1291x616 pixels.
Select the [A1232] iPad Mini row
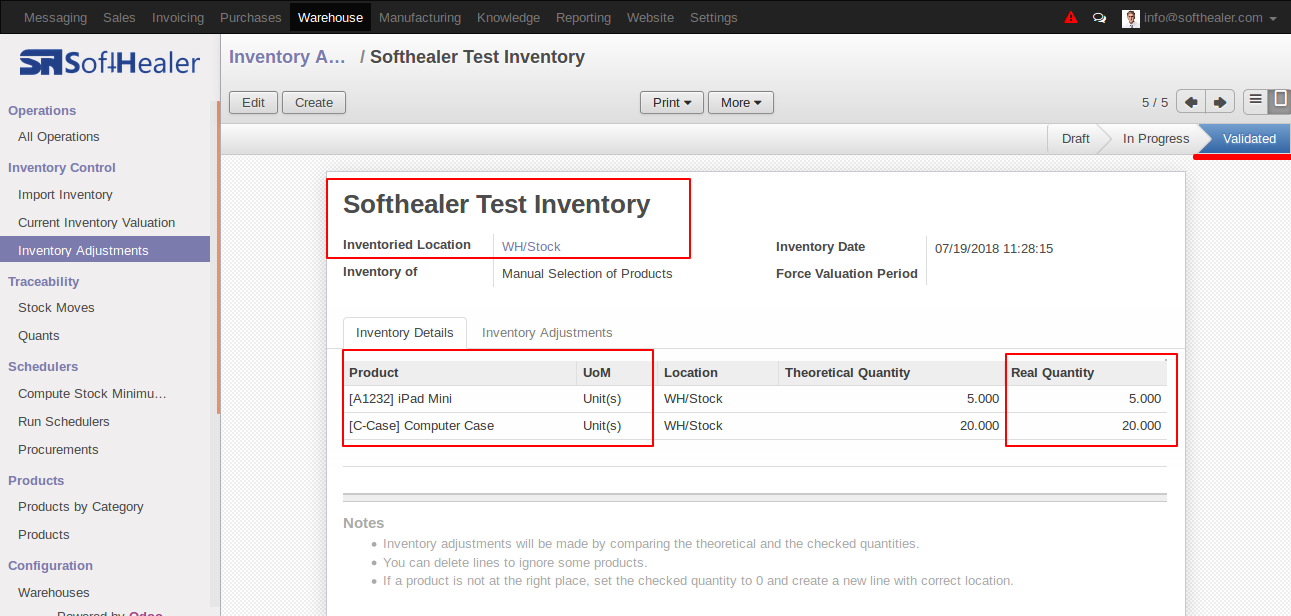(x=755, y=399)
